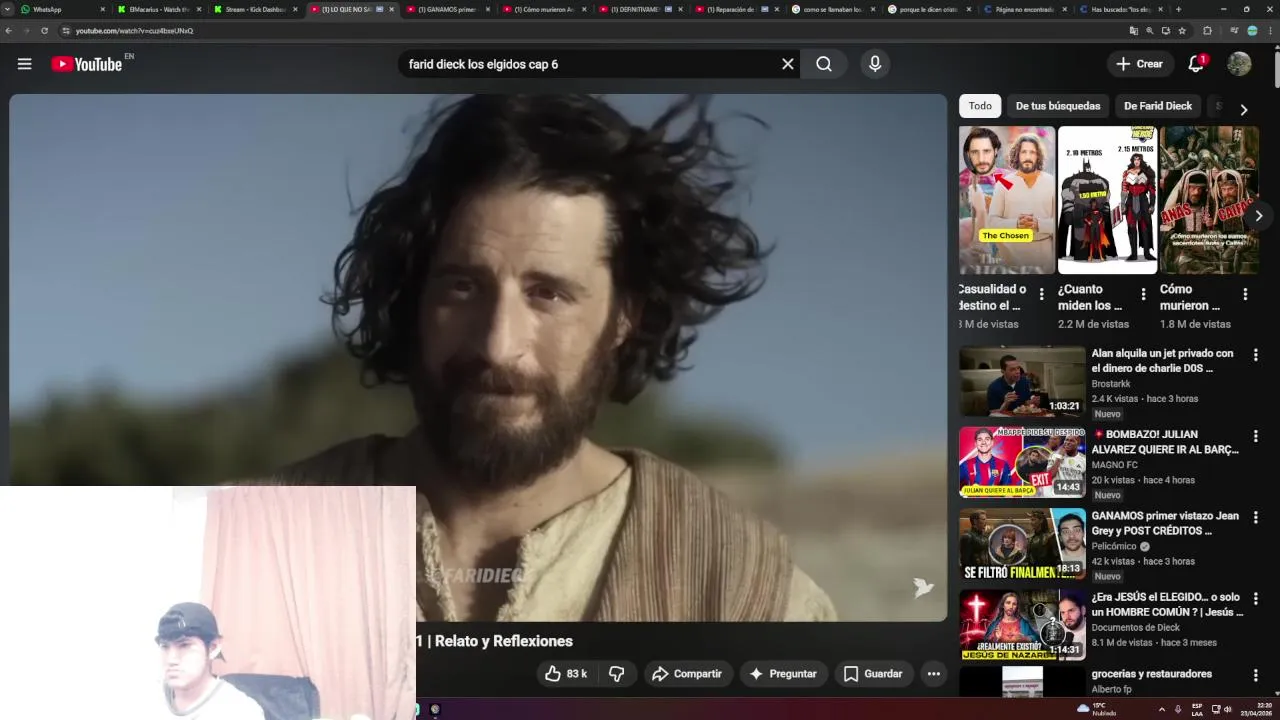The width and height of the screenshot is (1280, 720).
Task: Go to the YouTube home logo
Action: click(x=87, y=64)
